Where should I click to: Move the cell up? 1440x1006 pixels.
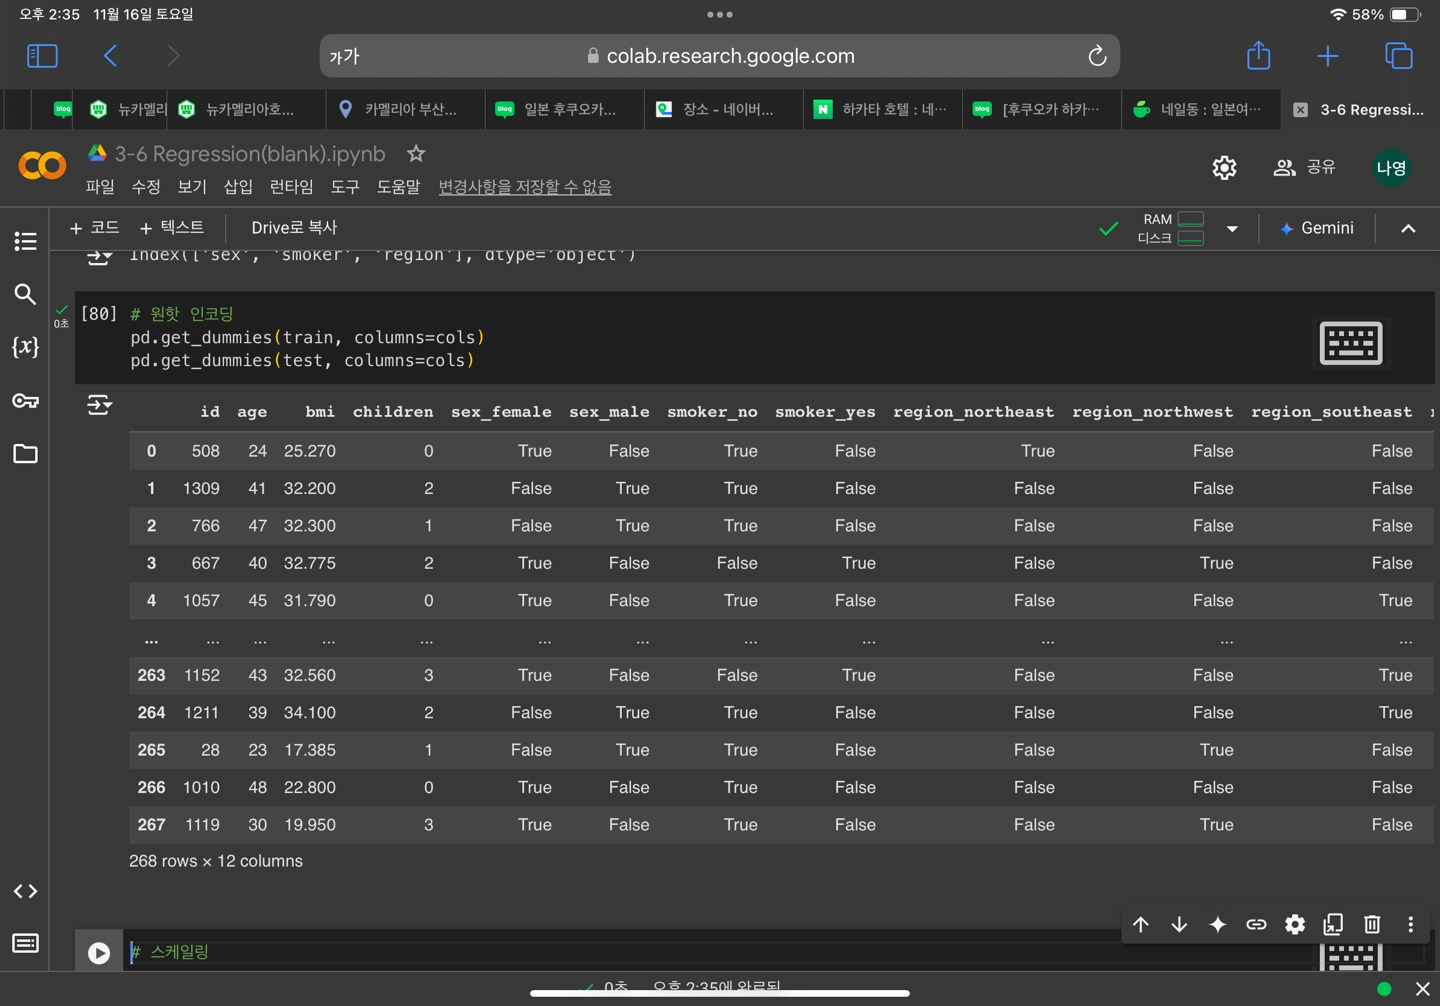(x=1141, y=924)
